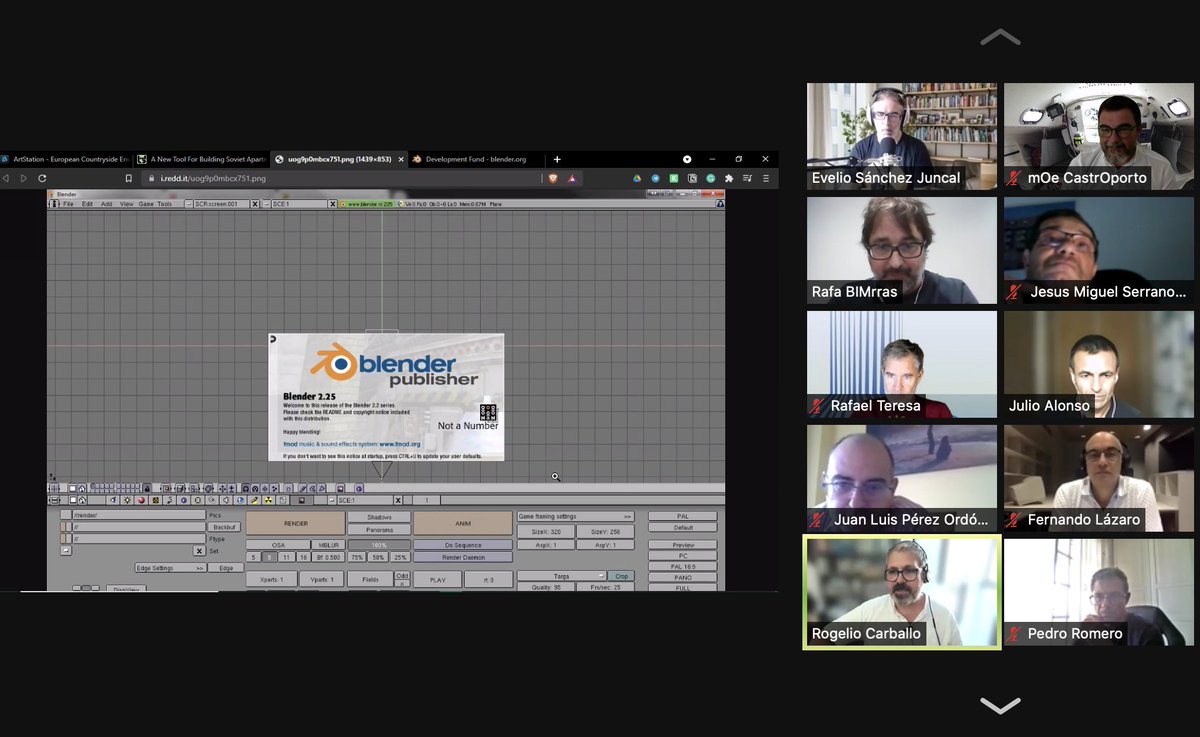Select World buttons globe icon
This screenshot has width=1200, height=737.
(240, 500)
